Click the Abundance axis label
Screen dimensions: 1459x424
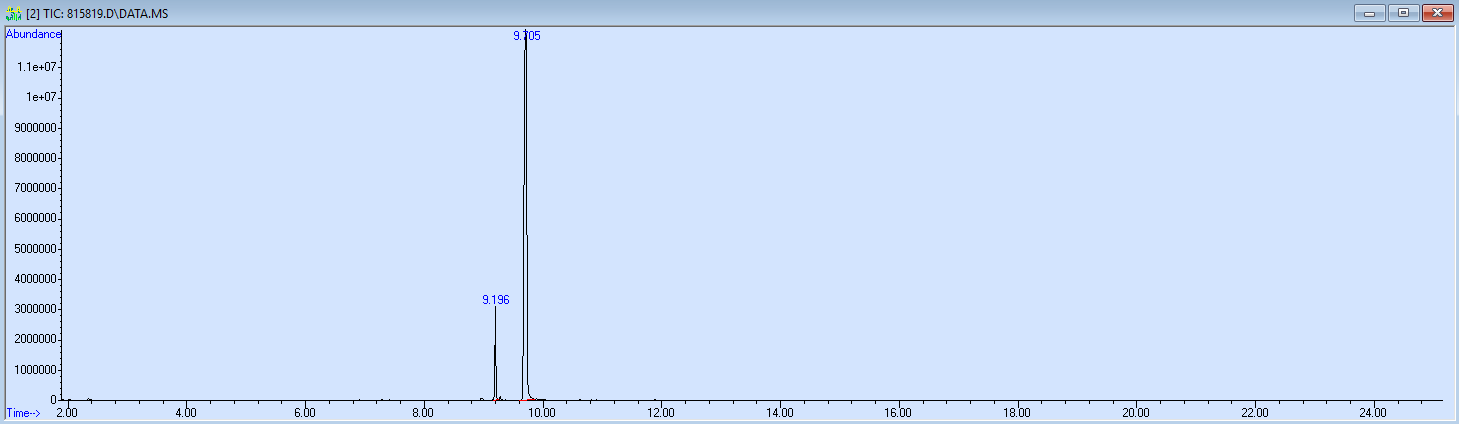coord(33,34)
